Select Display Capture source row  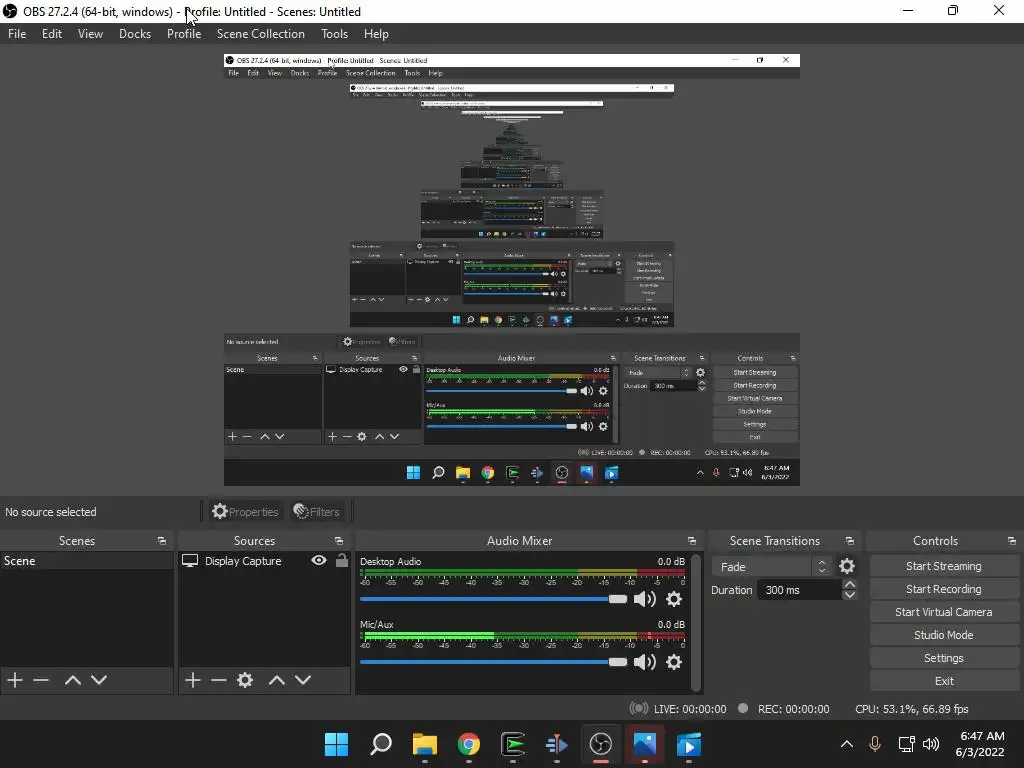pos(264,561)
